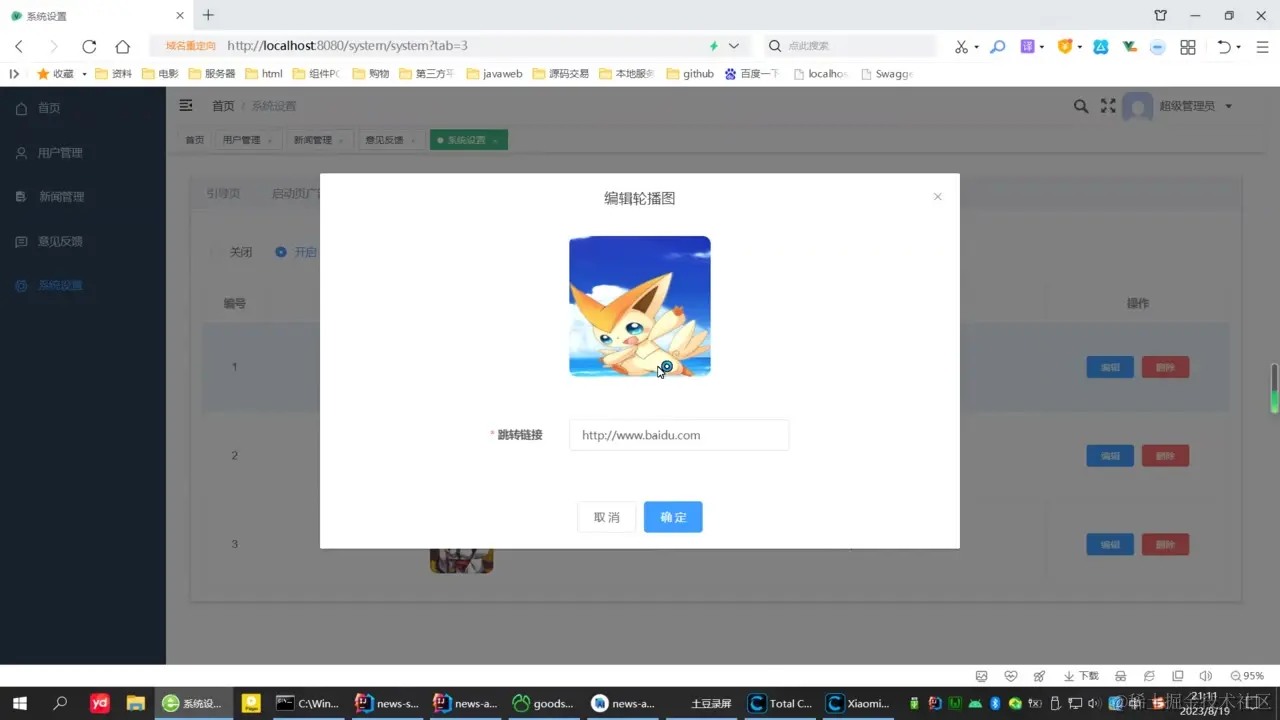The height and width of the screenshot is (720, 1280).
Task: Open the File Explorer taskbar icon
Action: 135,703
